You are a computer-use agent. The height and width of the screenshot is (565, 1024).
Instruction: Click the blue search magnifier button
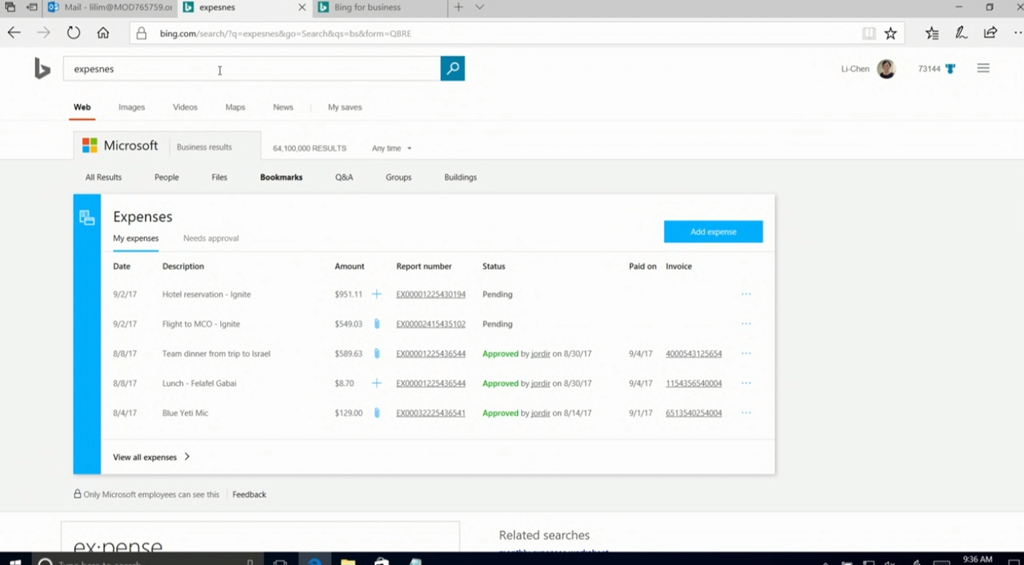(452, 69)
